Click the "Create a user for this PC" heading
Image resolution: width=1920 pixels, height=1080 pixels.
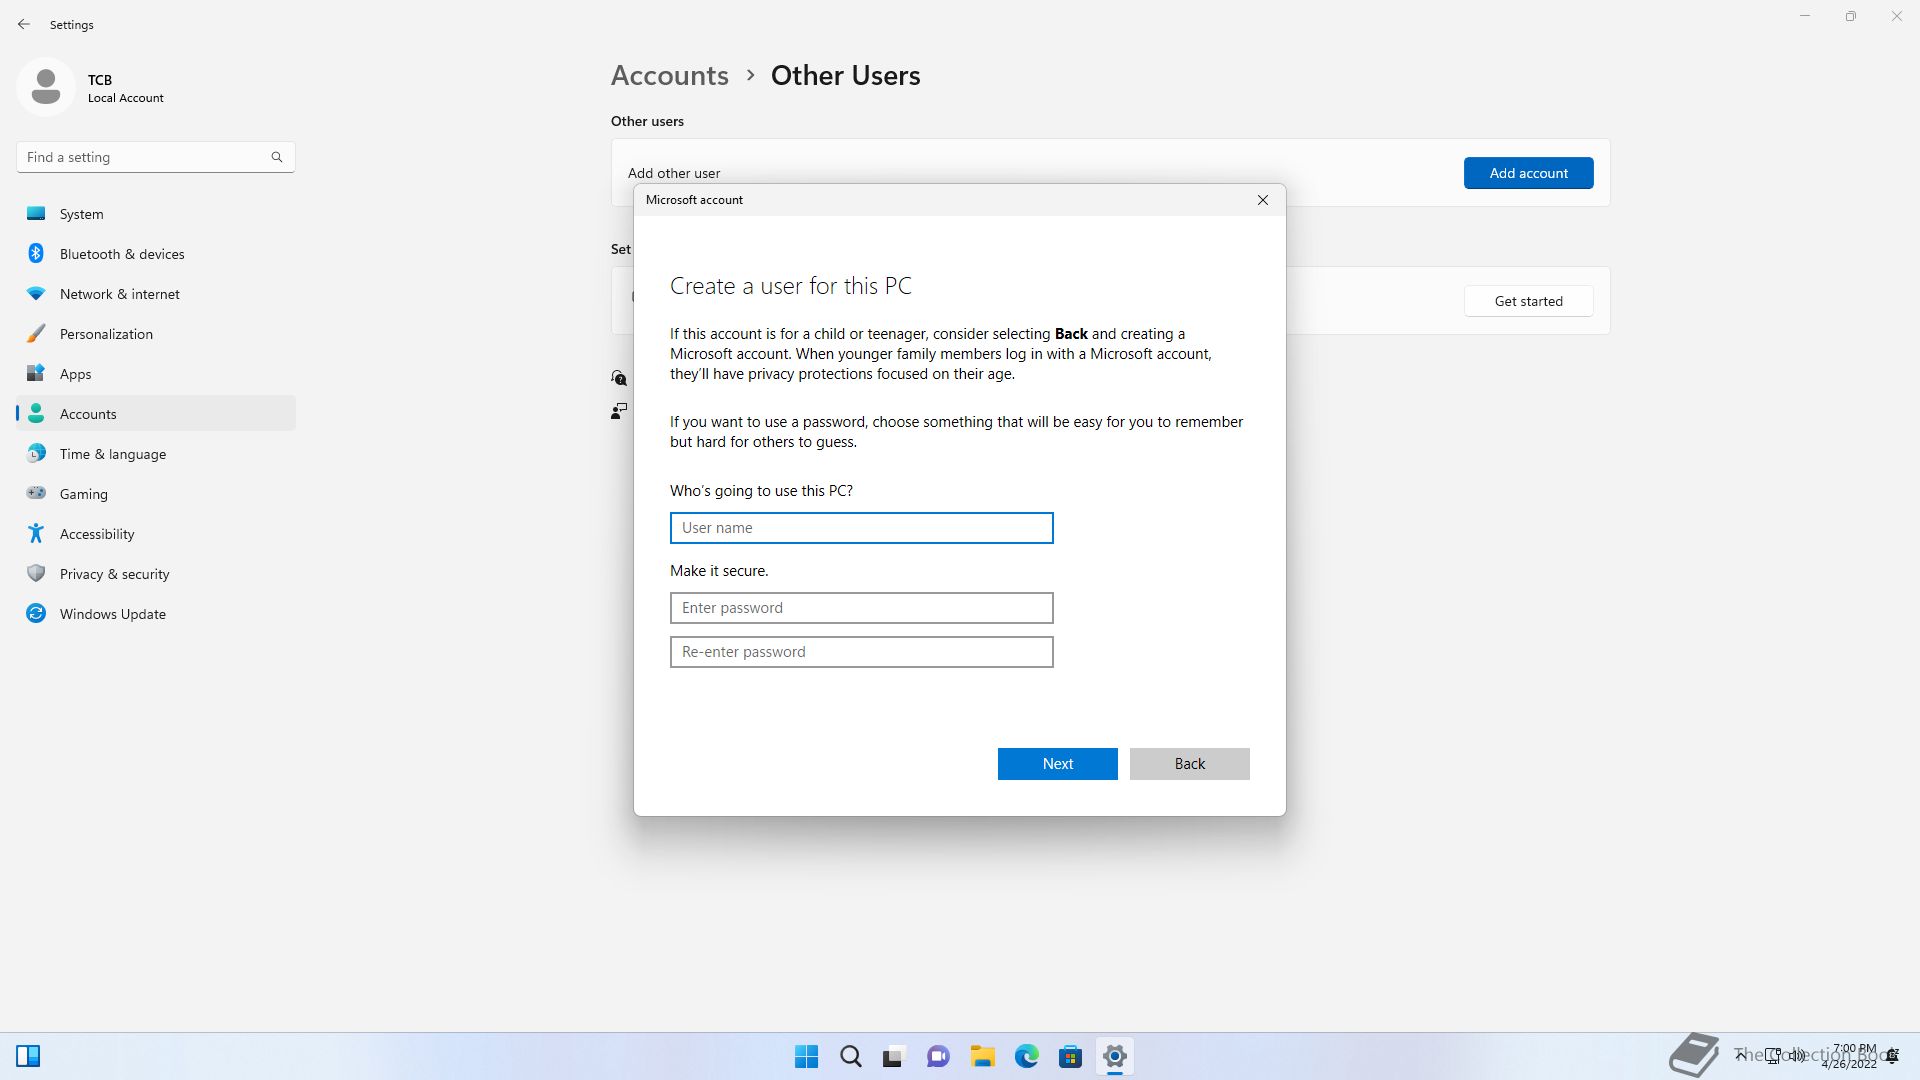click(x=791, y=286)
